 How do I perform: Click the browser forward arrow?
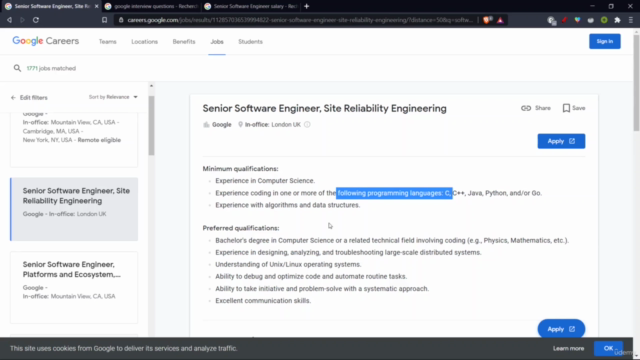[22, 20]
